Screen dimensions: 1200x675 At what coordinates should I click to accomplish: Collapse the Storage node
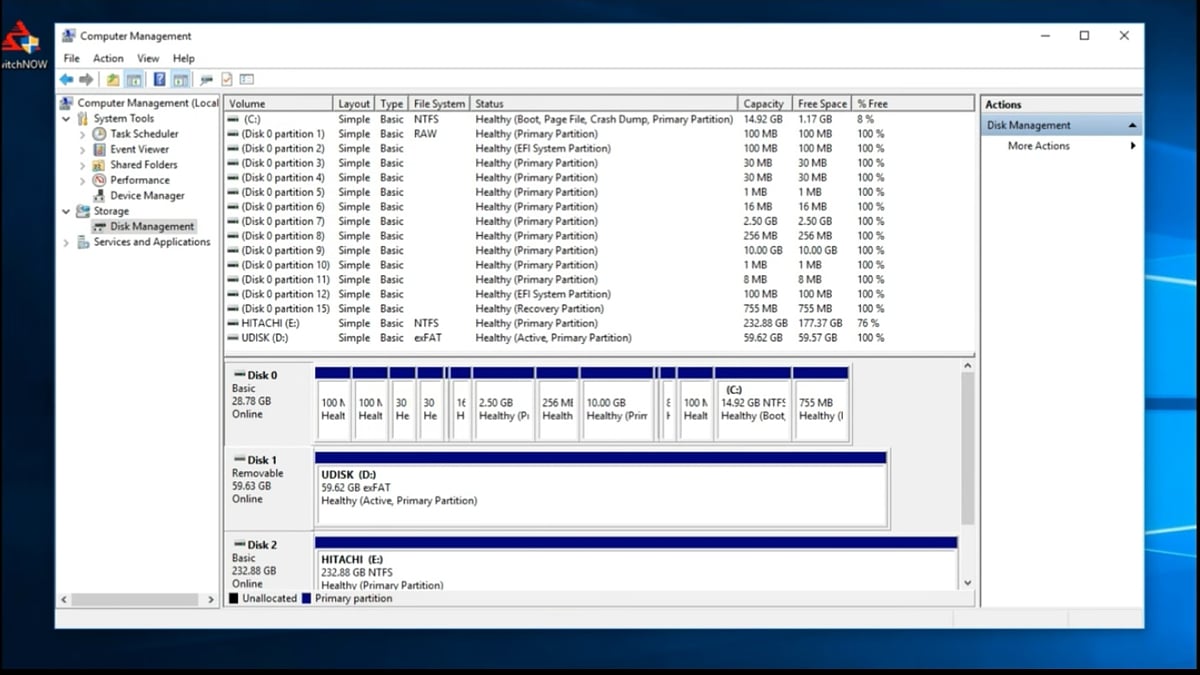(65, 211)
